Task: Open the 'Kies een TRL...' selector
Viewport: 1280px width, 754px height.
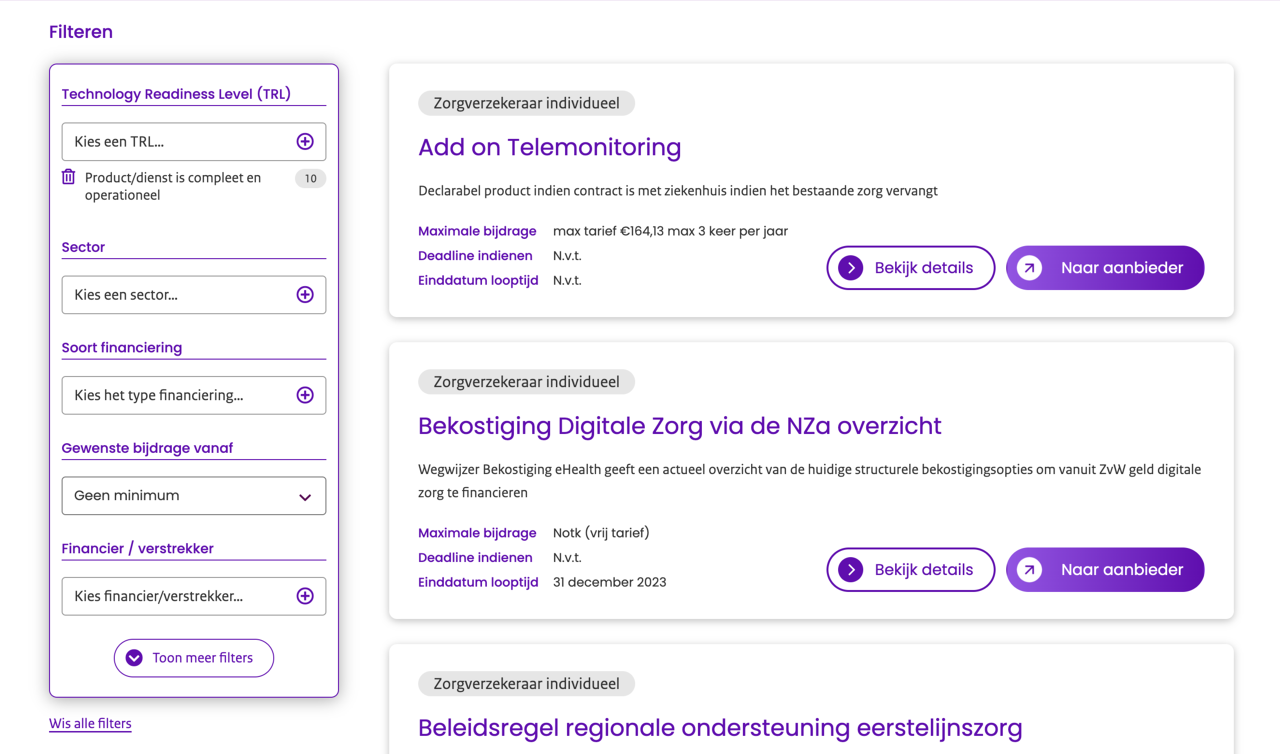Action: (x=194, y=142)
